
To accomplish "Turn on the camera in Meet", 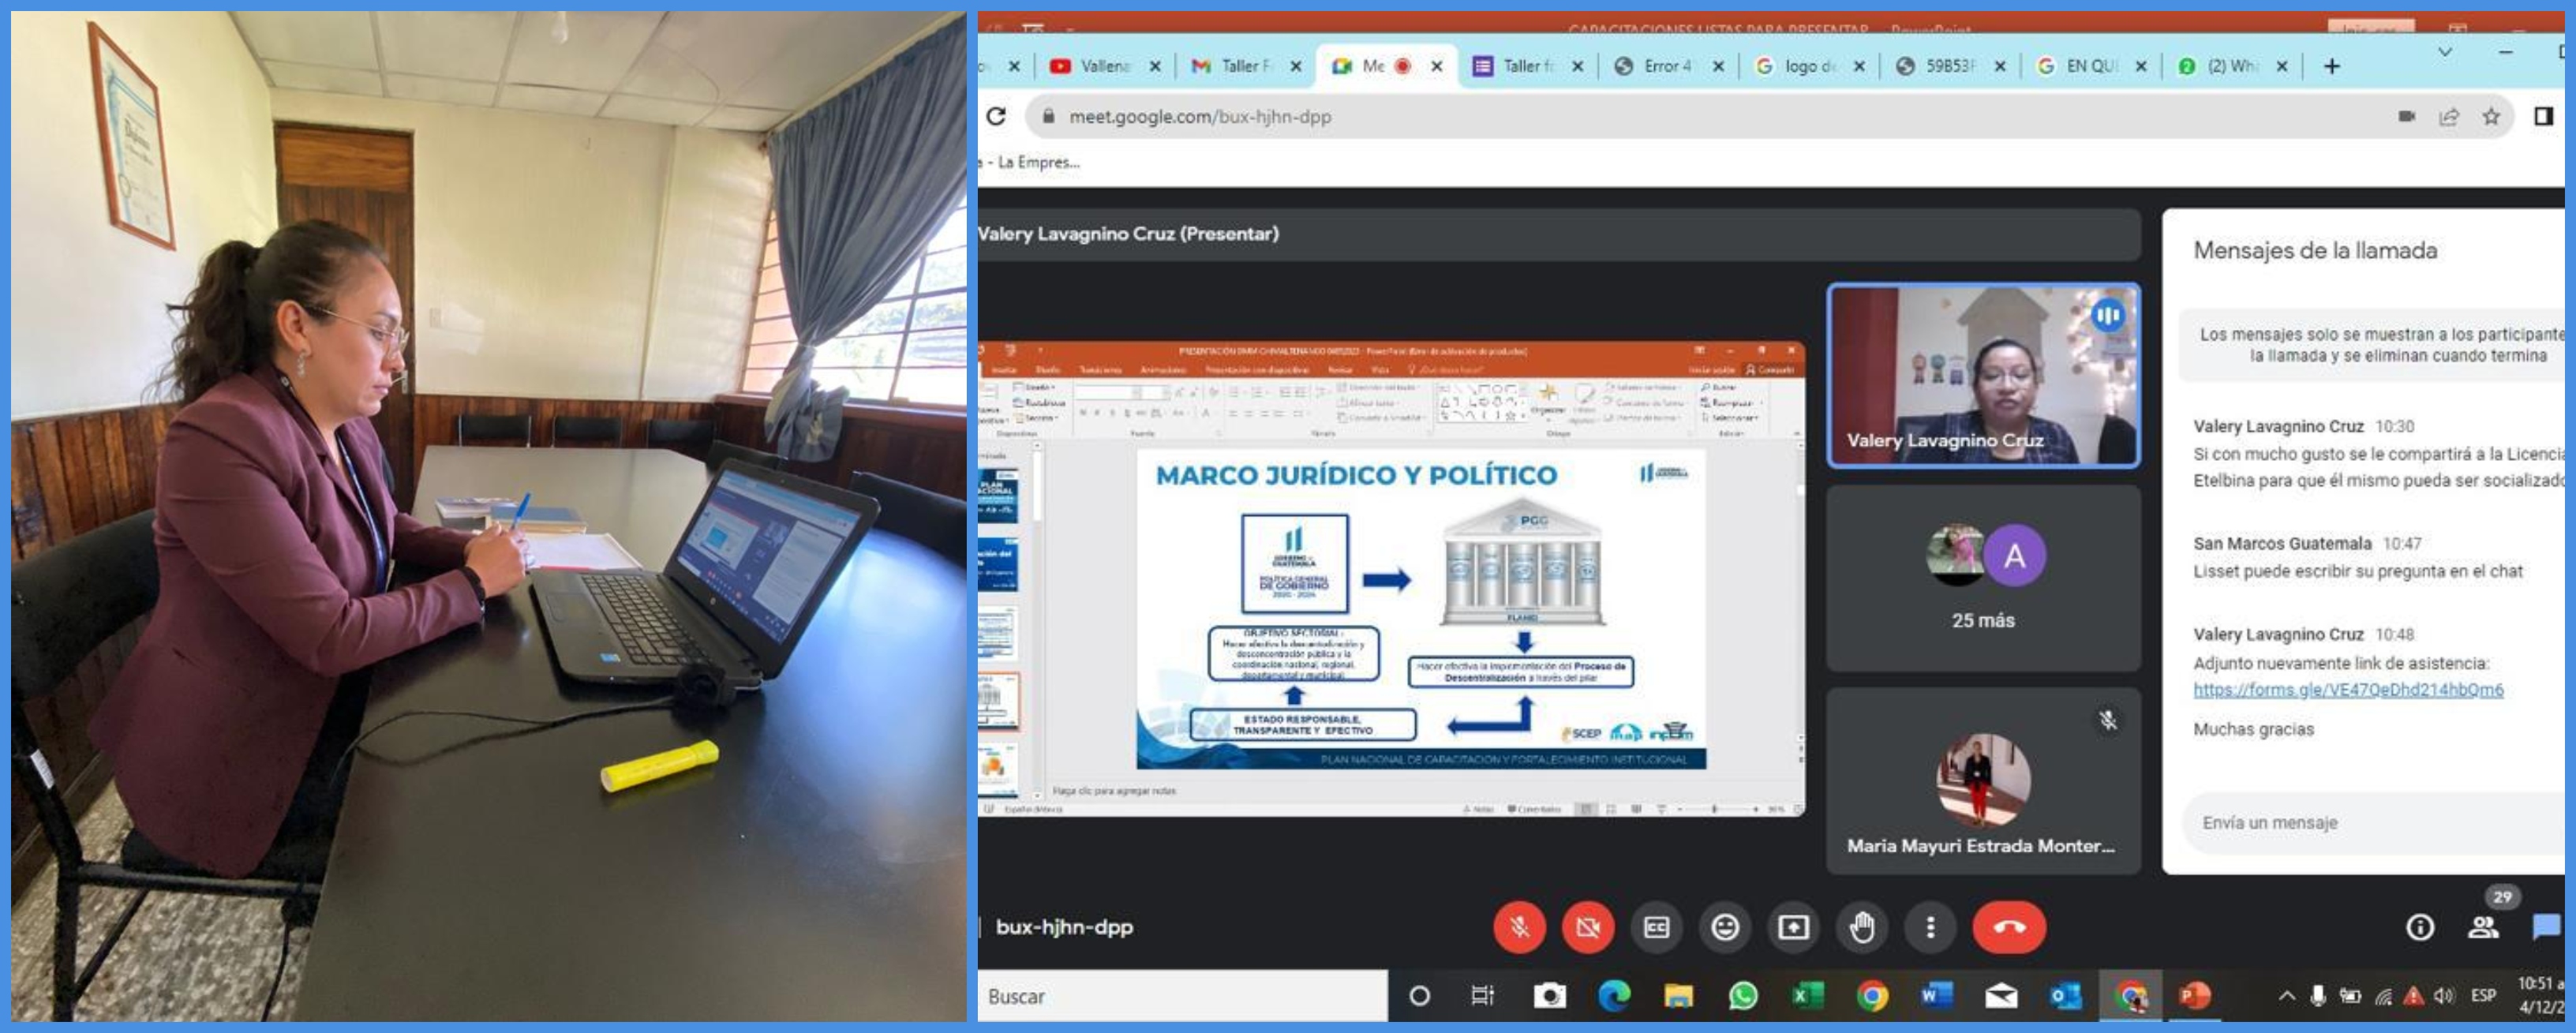I will pyautogui.click(x=1587, y=927).
